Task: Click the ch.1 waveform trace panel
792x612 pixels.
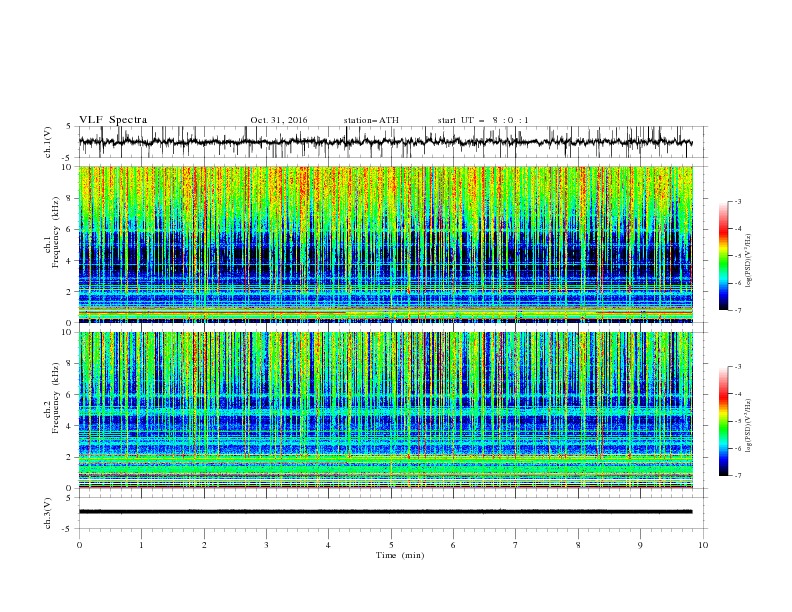Action: [x=392, y=142]
